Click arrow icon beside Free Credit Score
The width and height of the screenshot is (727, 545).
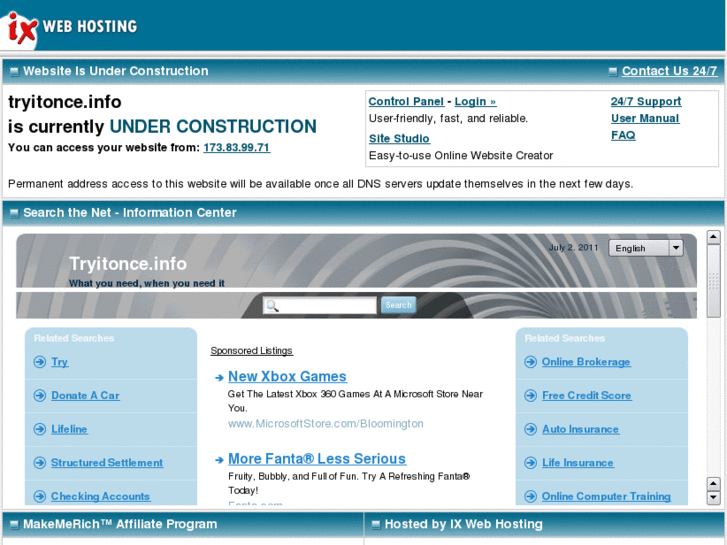pyautogui.click(x=530, y=396)
